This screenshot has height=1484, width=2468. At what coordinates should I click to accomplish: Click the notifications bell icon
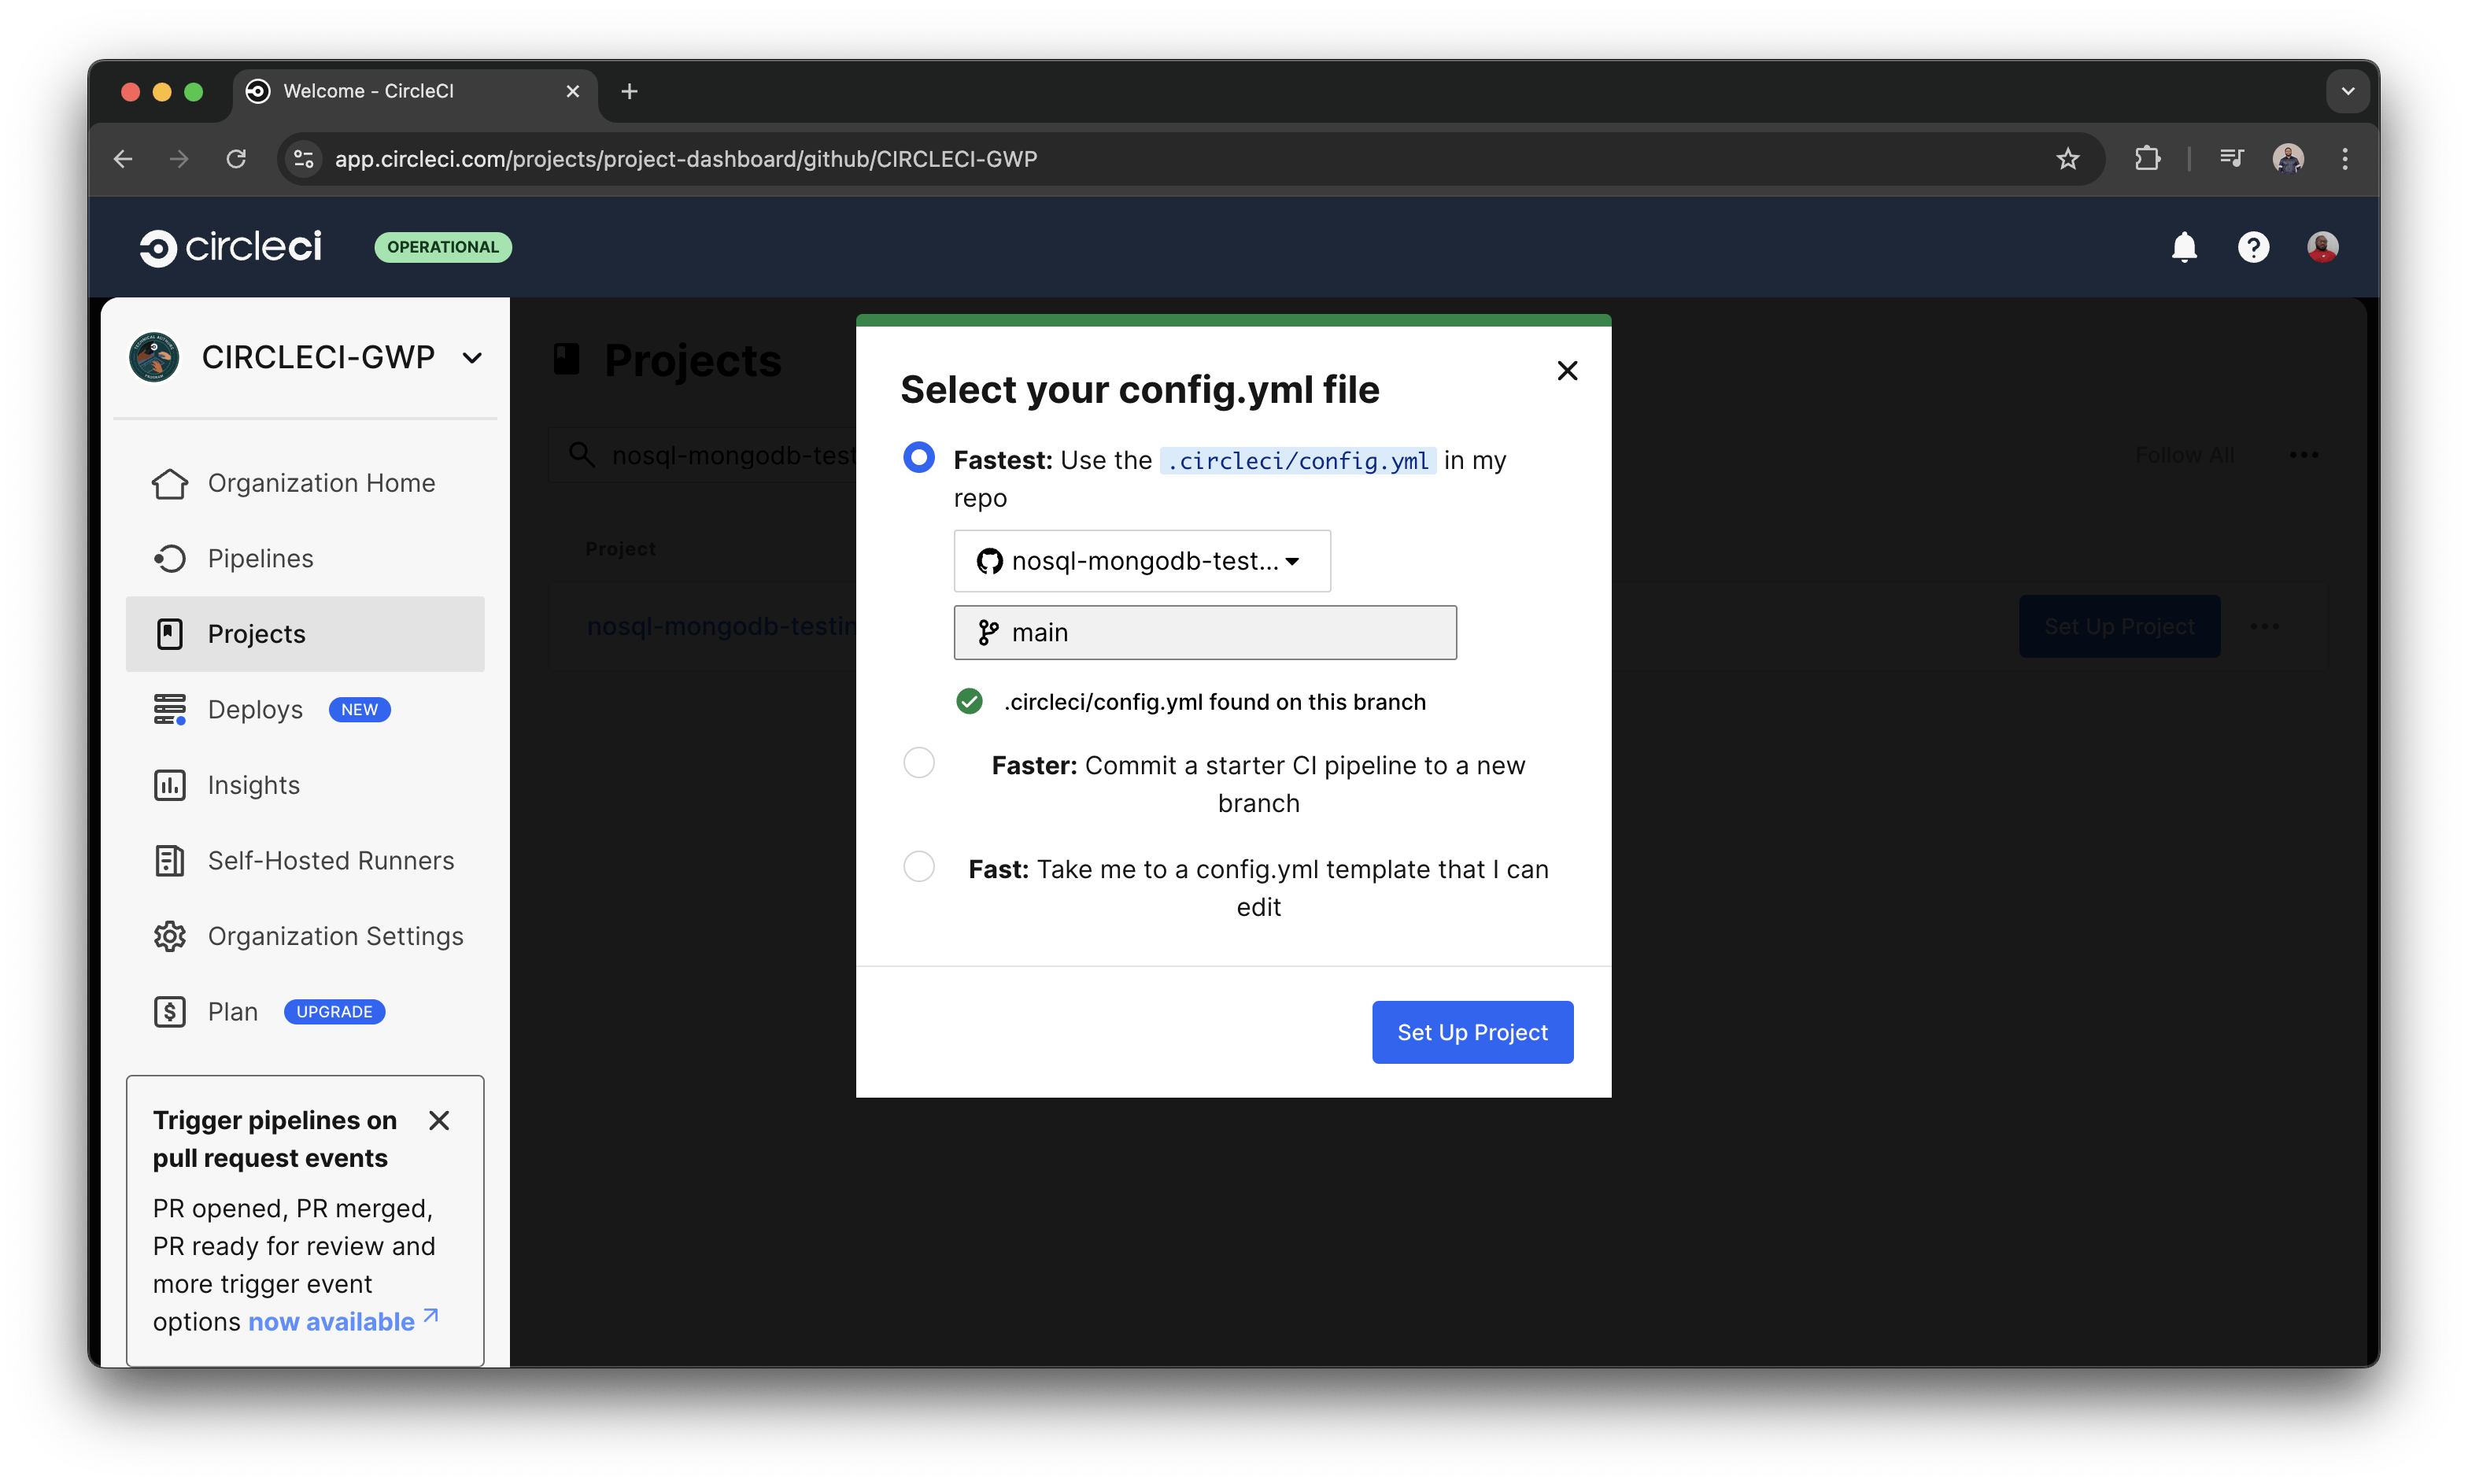[2184, 246]
